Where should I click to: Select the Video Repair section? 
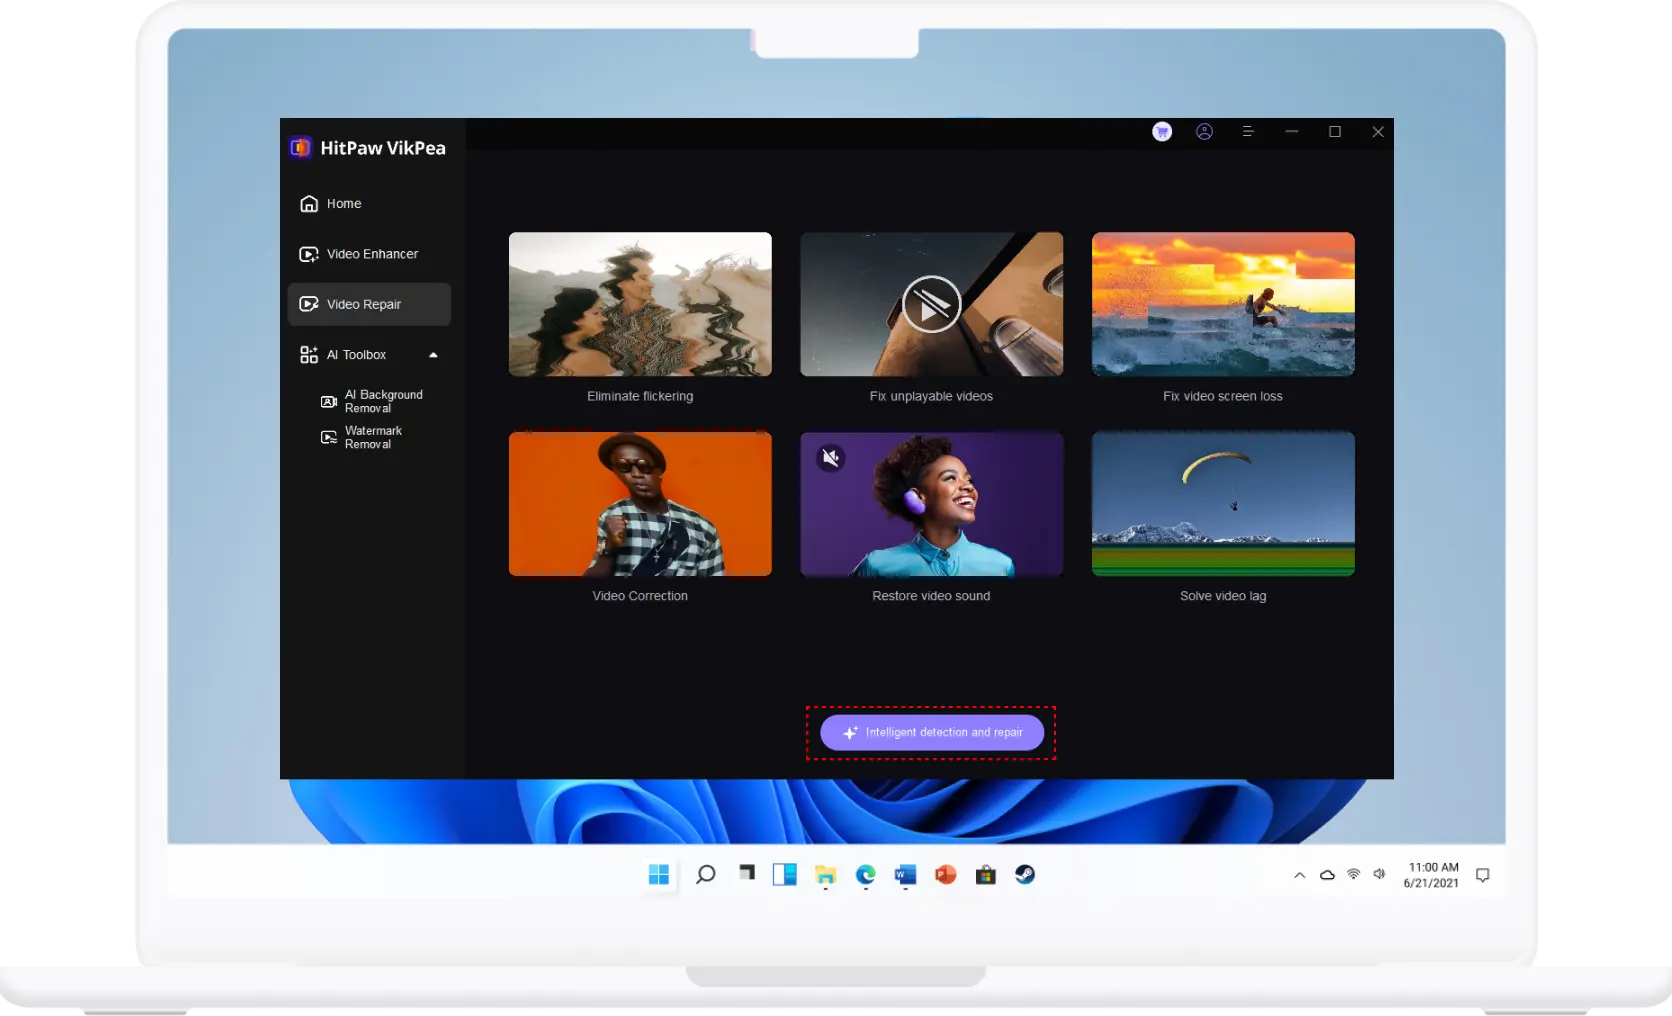[369, 304]
